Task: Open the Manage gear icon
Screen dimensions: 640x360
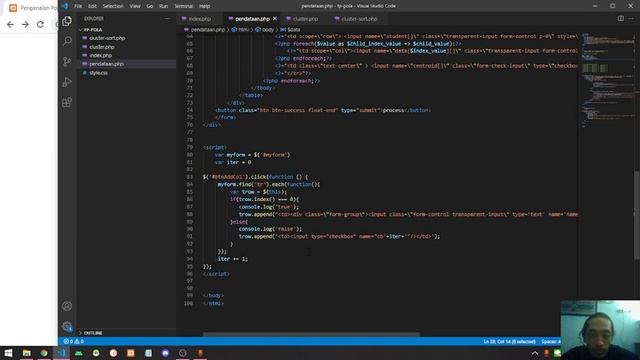Action: click(x=67, y=326)
